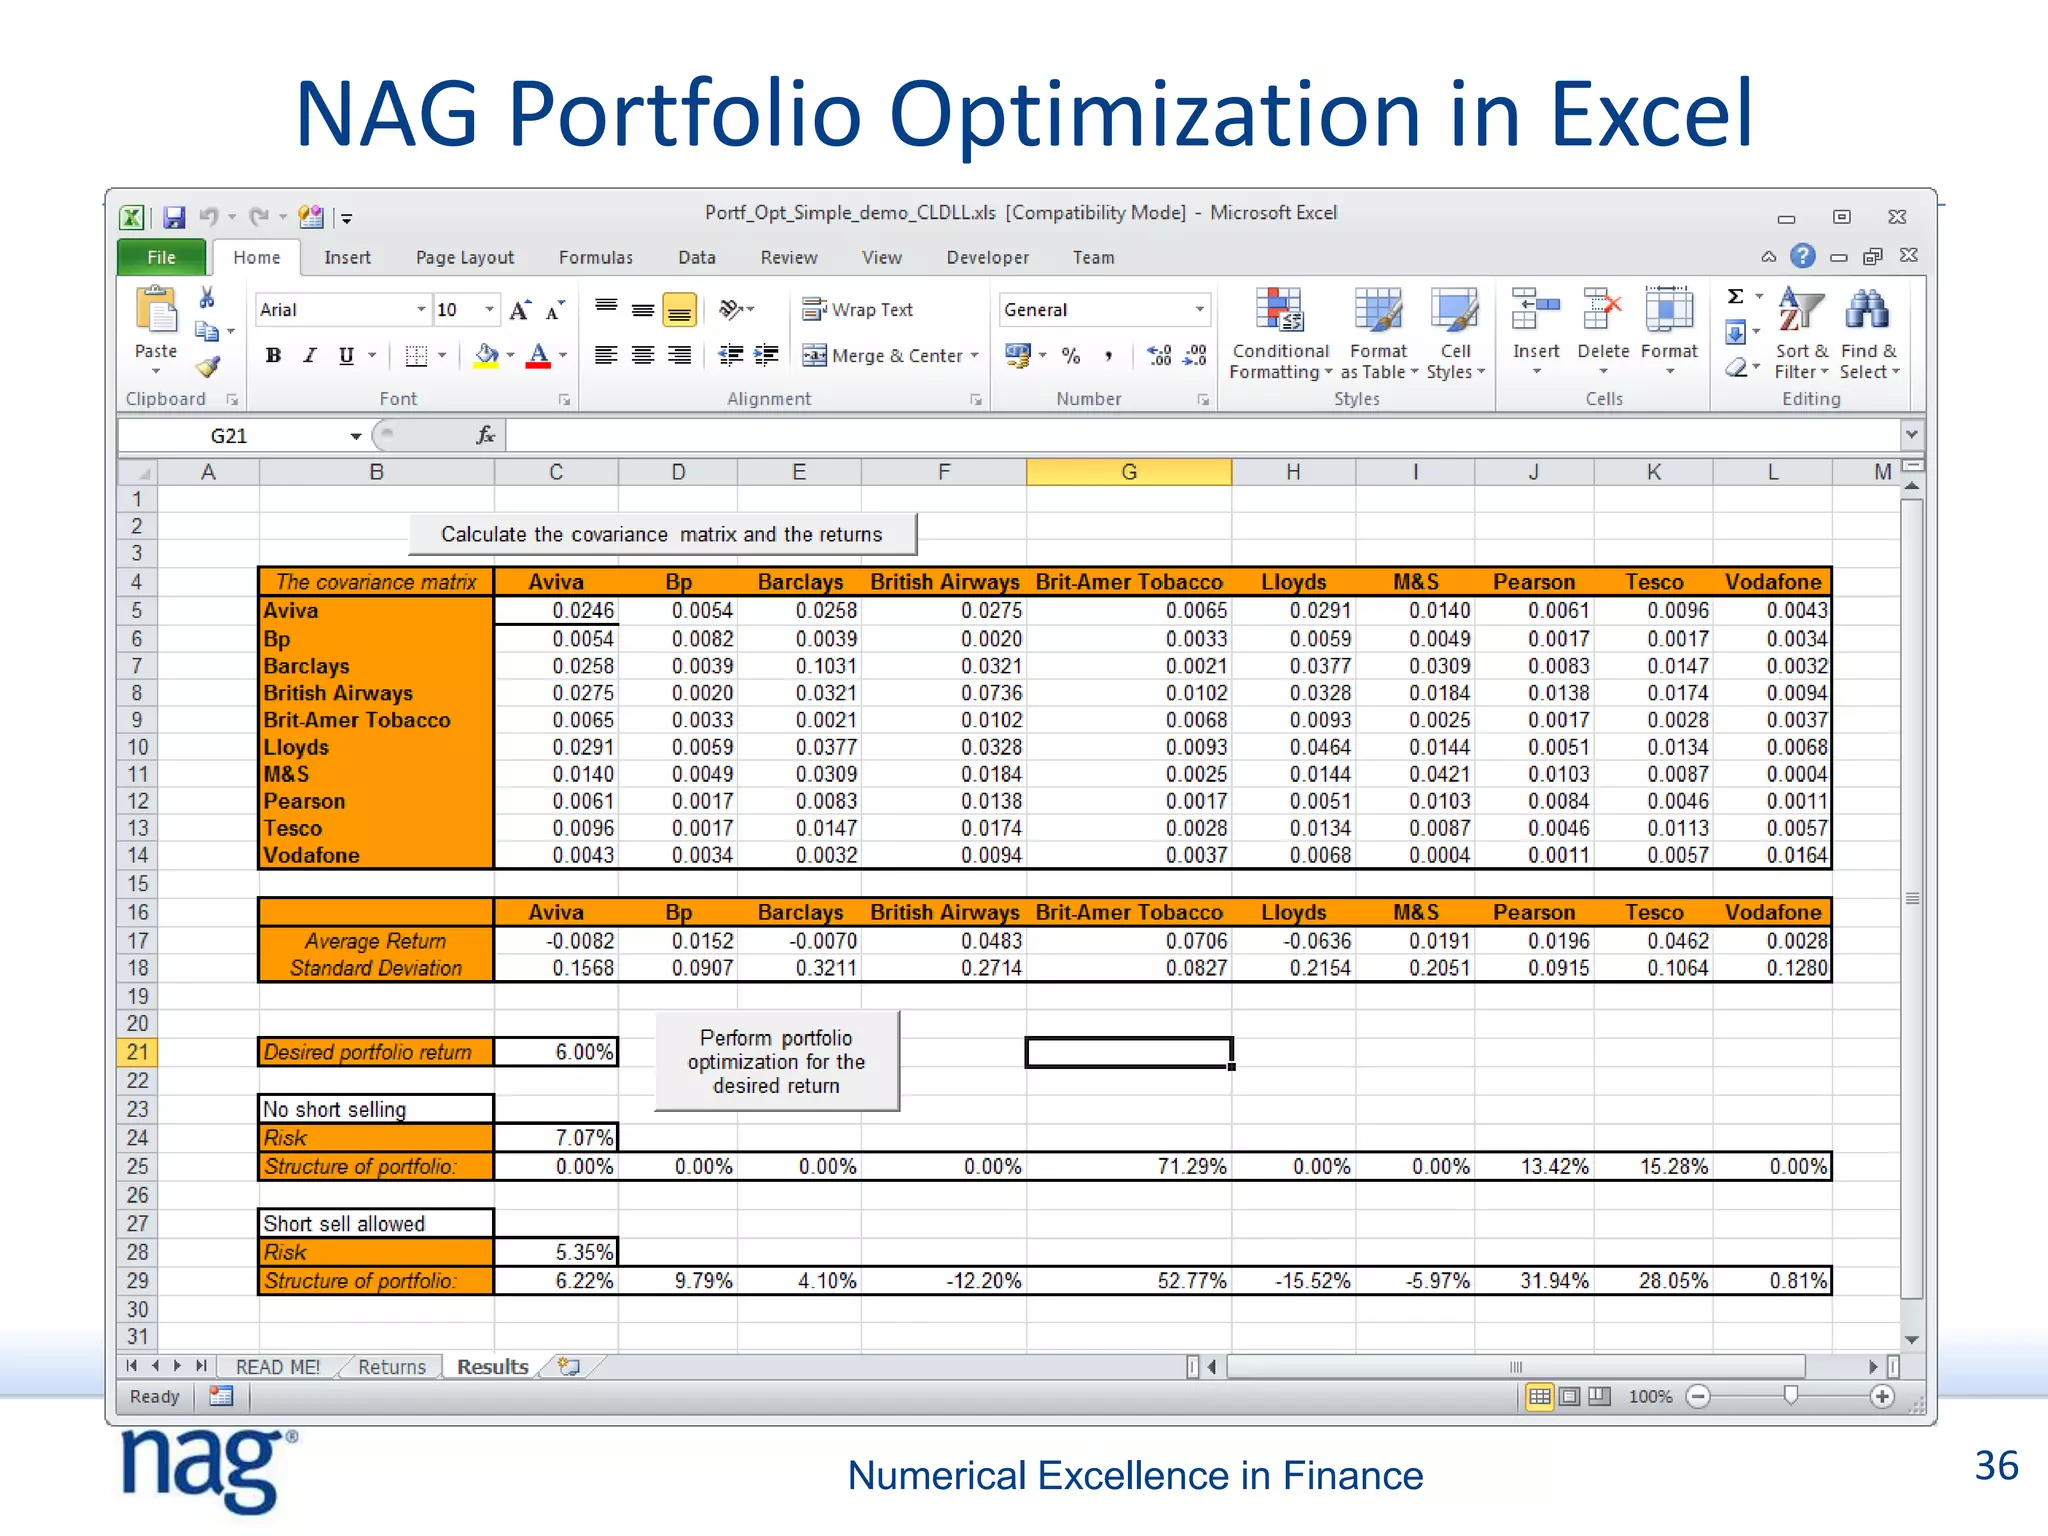Click Zoom In plus button
The image size is (2048, 1536).
click(x=1881, y=1396)
